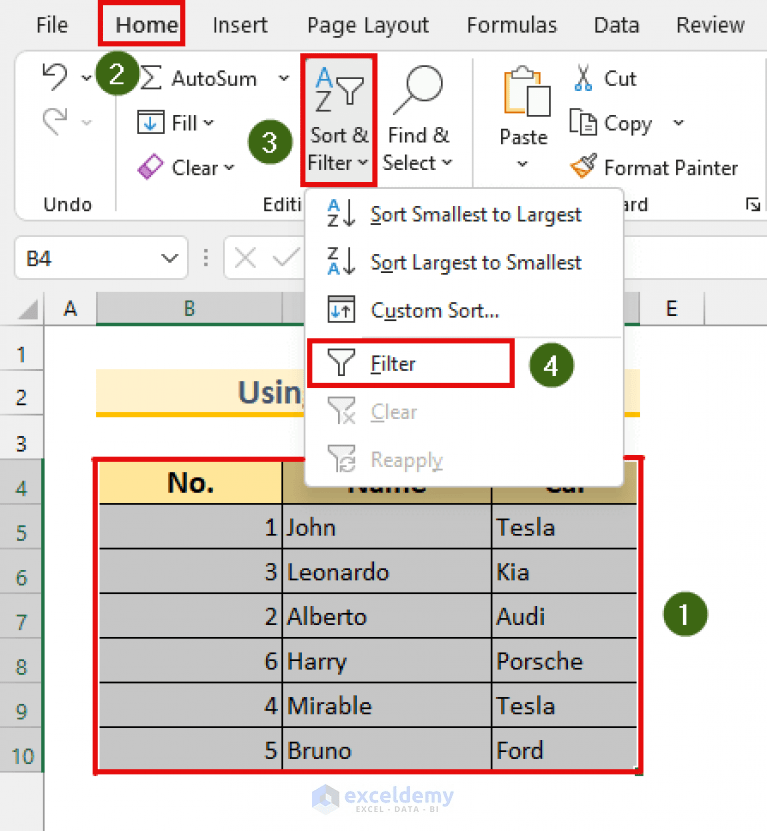The width and height of the screenshot is (767, 831).
Task: Open the Fill options chevron
Action: click(206, 122)
